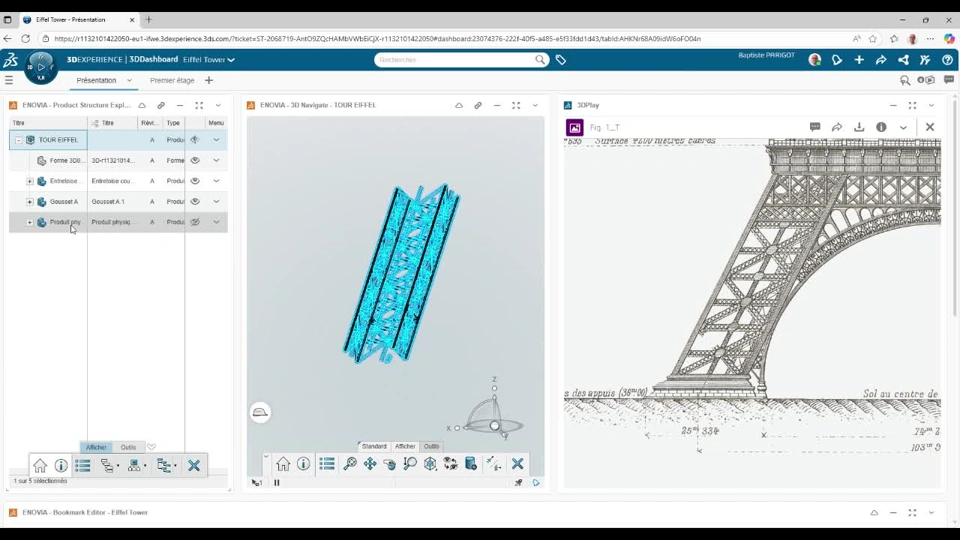Open the help question mark icon
The height and width of the screenshot is (540, 960).
click(947, 60)
